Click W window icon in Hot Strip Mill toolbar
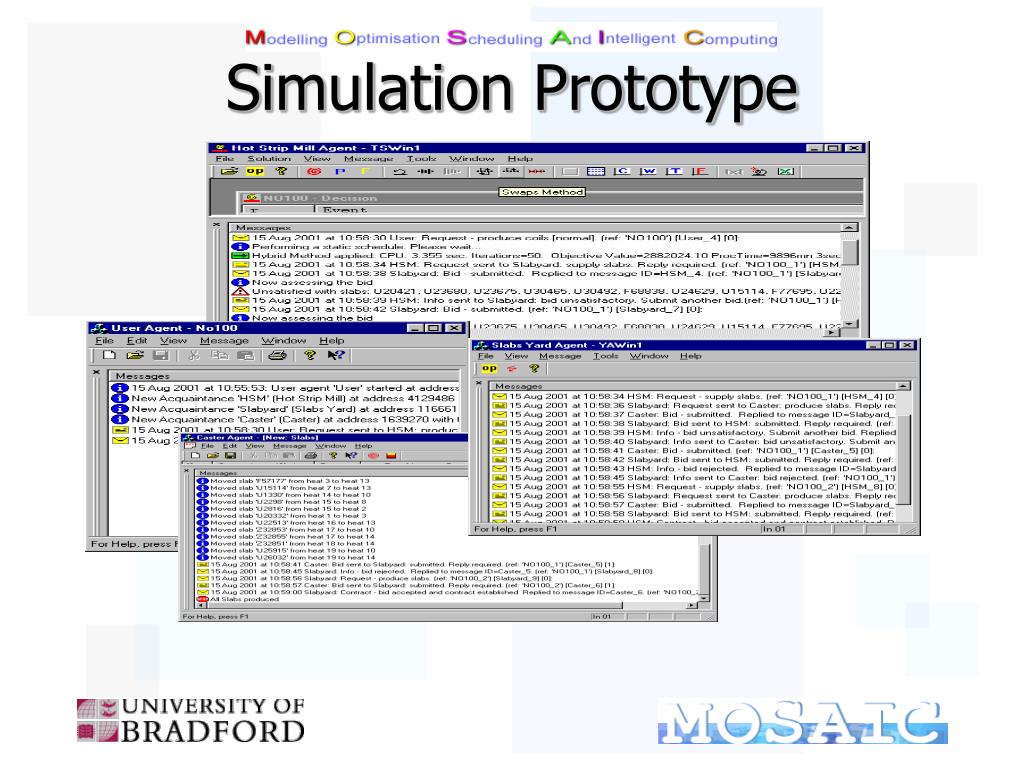1024x768 pixels. (x=648, y=171)
